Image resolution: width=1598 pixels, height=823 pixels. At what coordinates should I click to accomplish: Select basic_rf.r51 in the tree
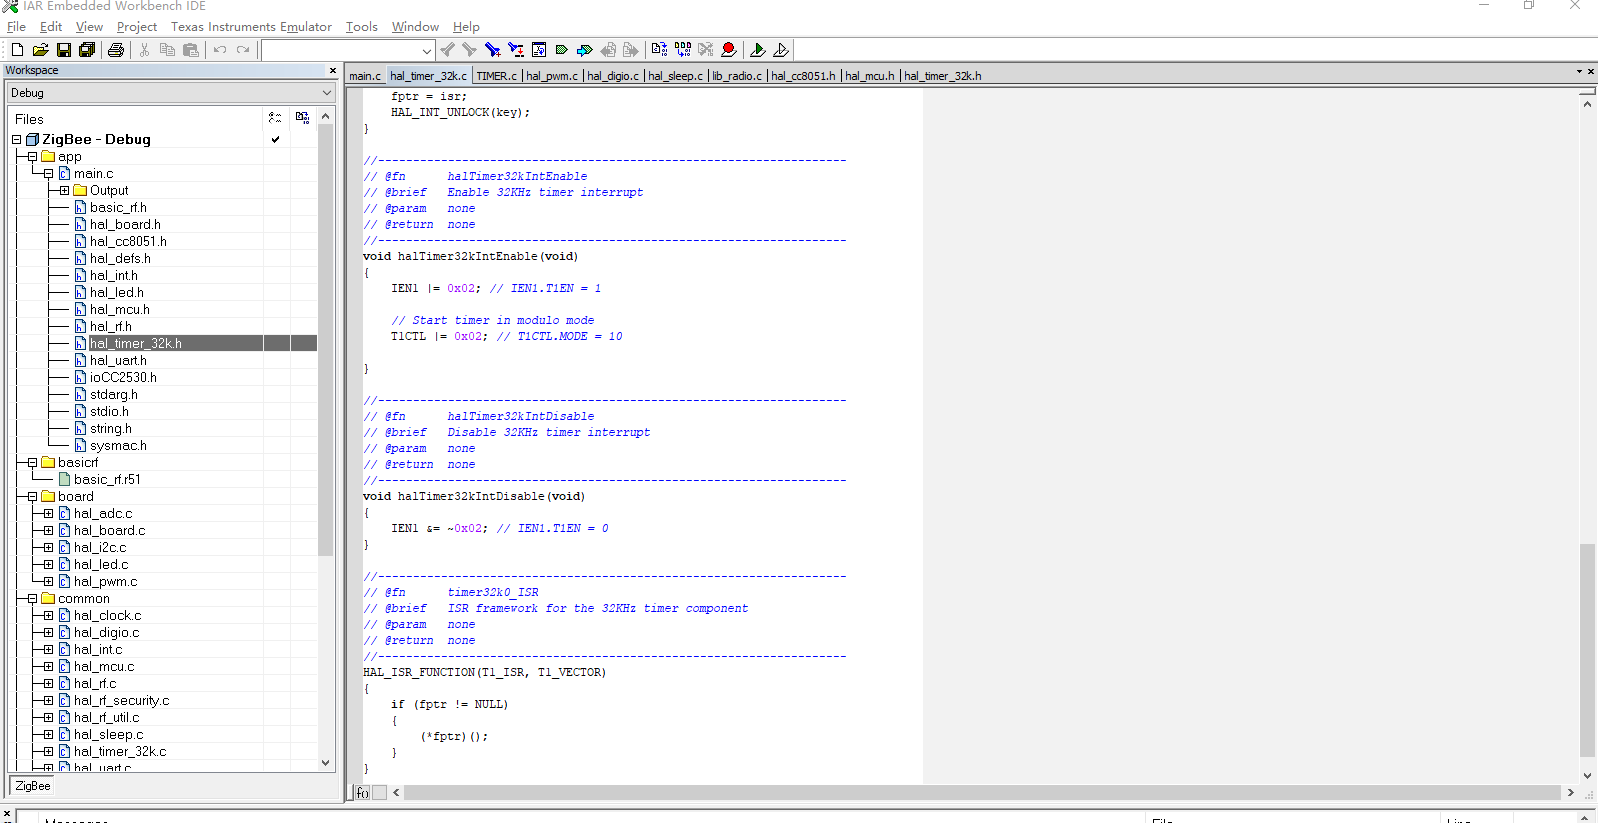click(x=107, y=480)
